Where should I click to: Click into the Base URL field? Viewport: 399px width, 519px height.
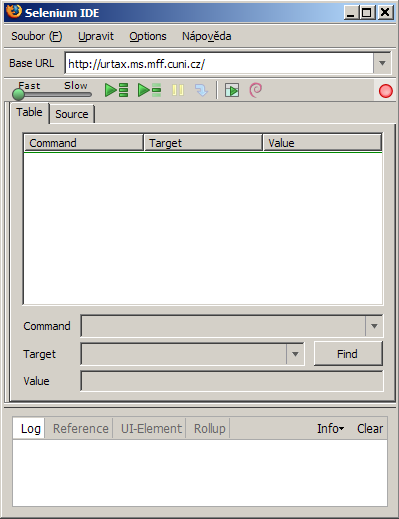click(219, 63)
